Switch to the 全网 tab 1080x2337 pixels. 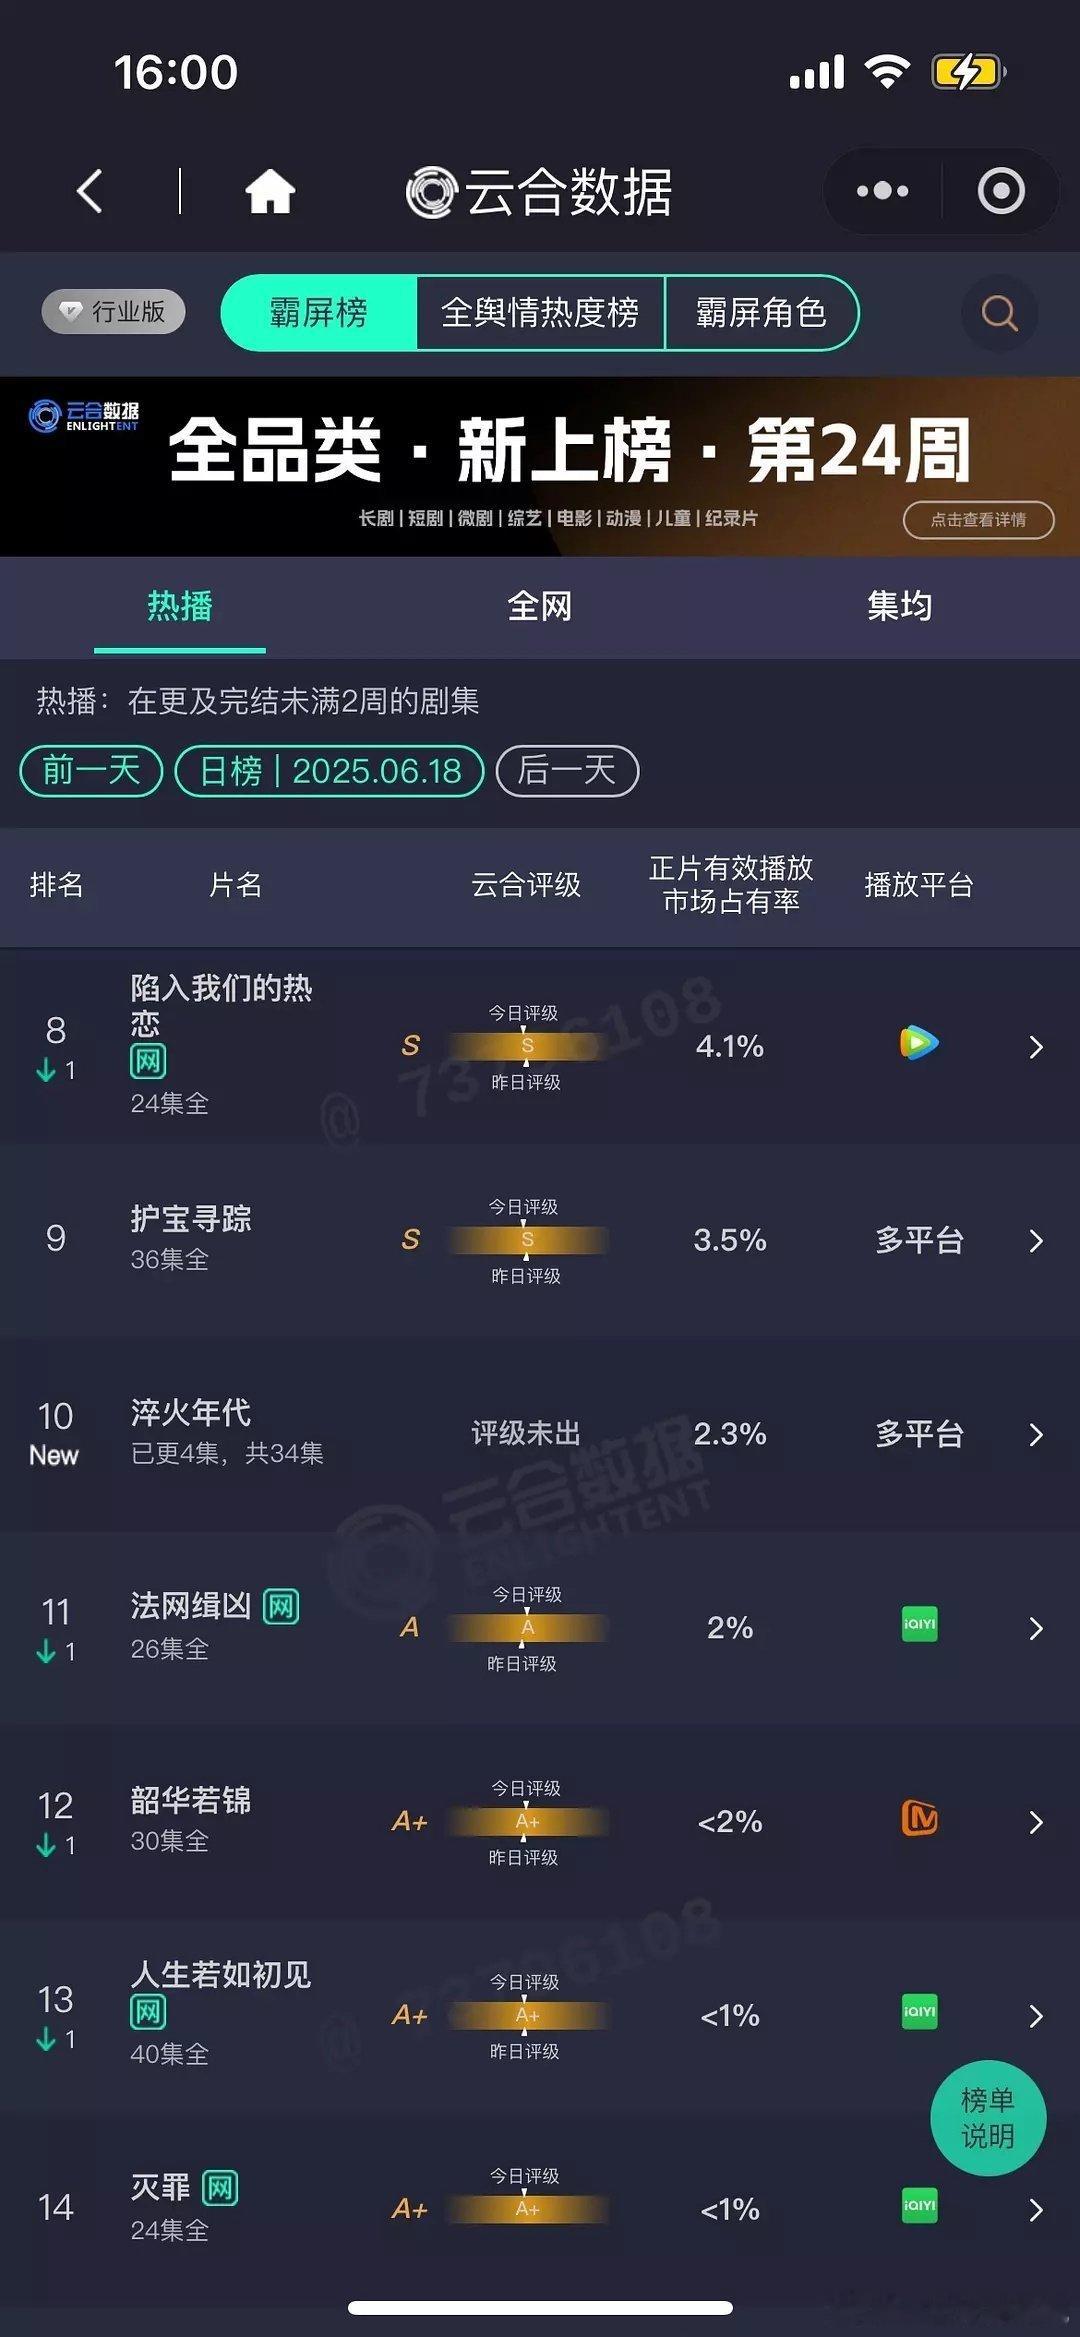coord(540,606)
